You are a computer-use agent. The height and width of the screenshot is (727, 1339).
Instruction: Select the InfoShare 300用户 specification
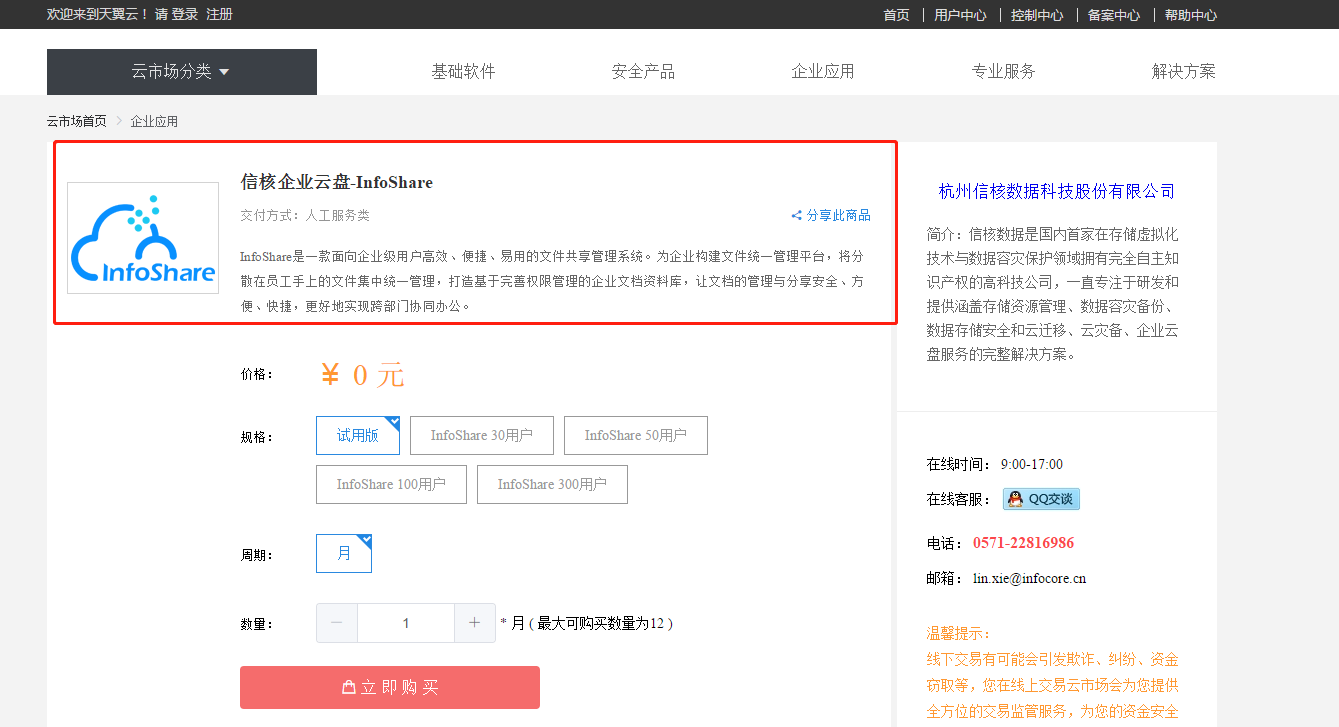(552, 484)
